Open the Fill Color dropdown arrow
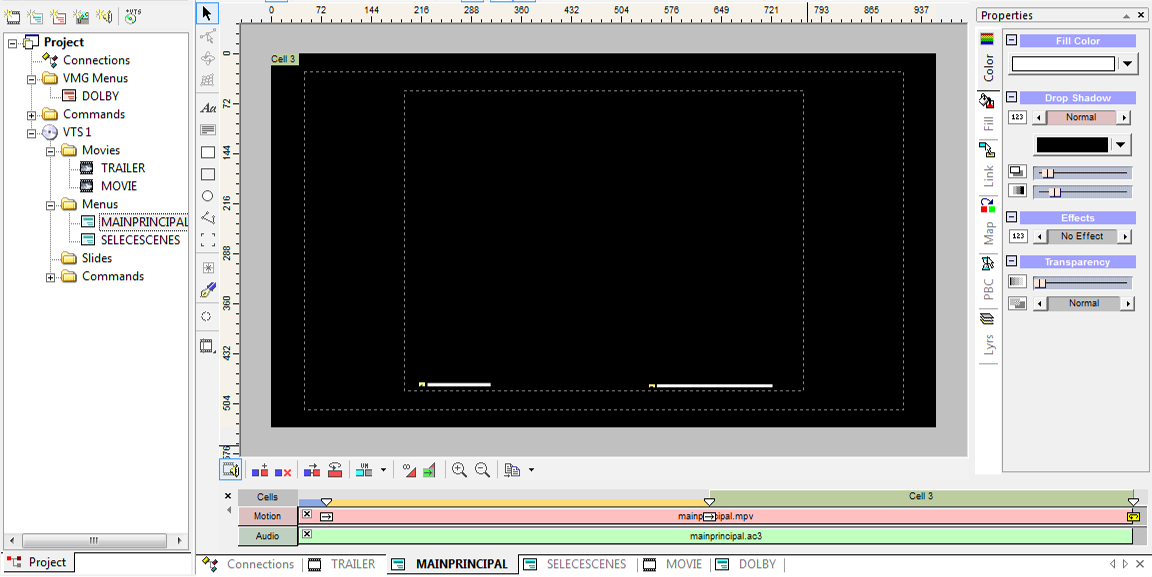 click(x=1127, y=64)
